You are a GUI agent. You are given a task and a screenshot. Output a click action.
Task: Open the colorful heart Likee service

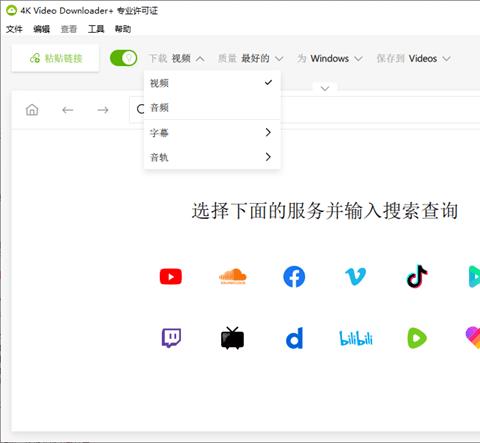473,338
